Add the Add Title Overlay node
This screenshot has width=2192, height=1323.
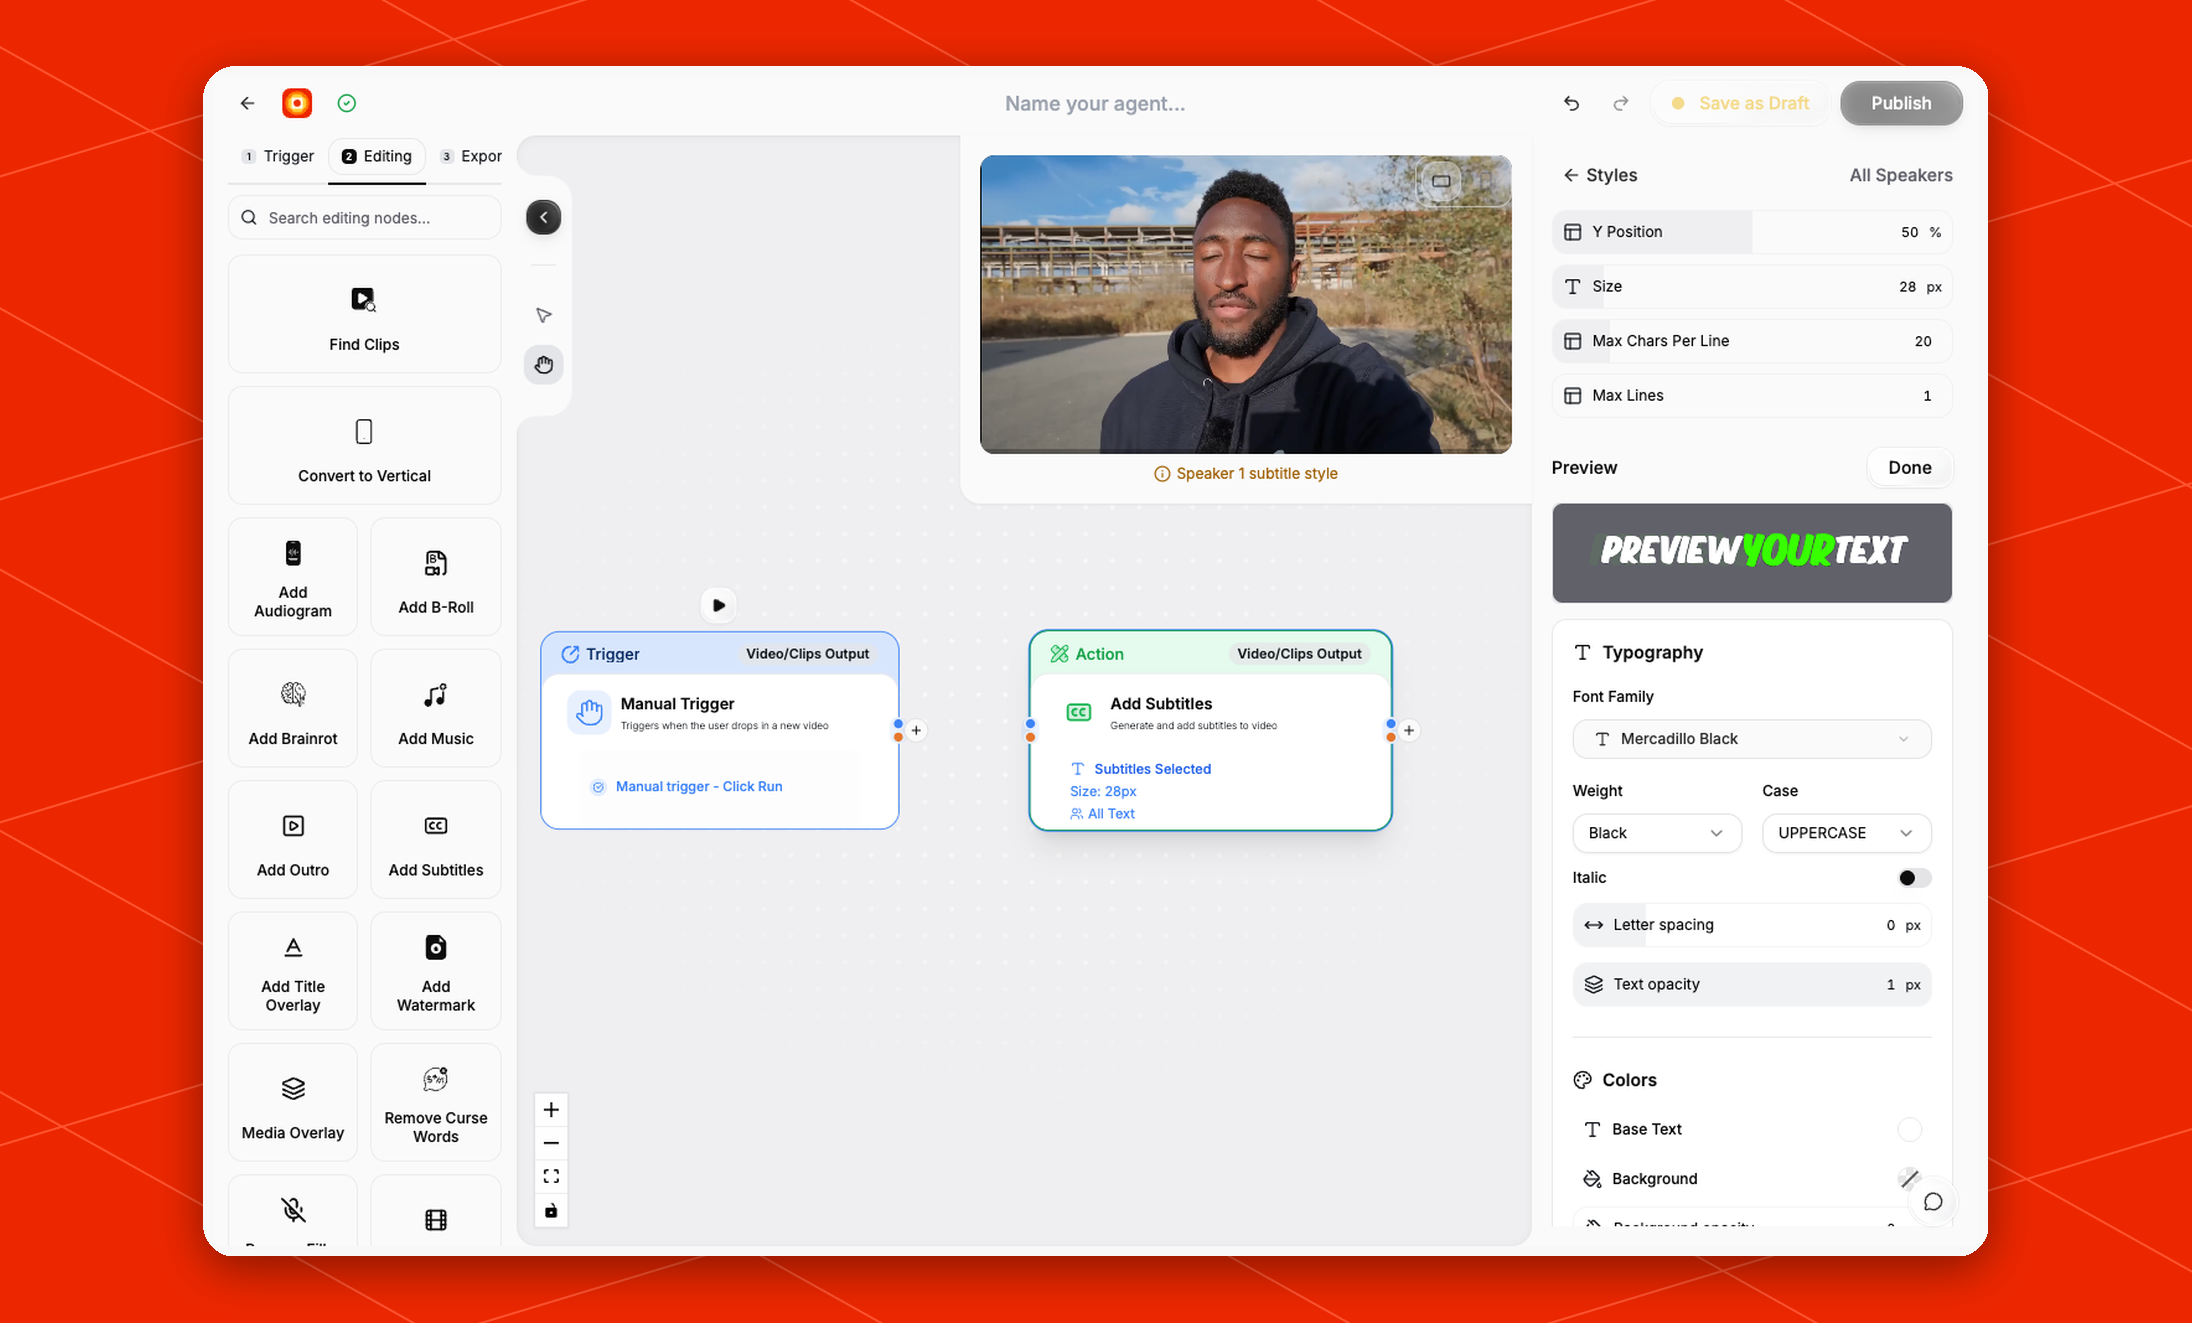[x=293, y=971]
